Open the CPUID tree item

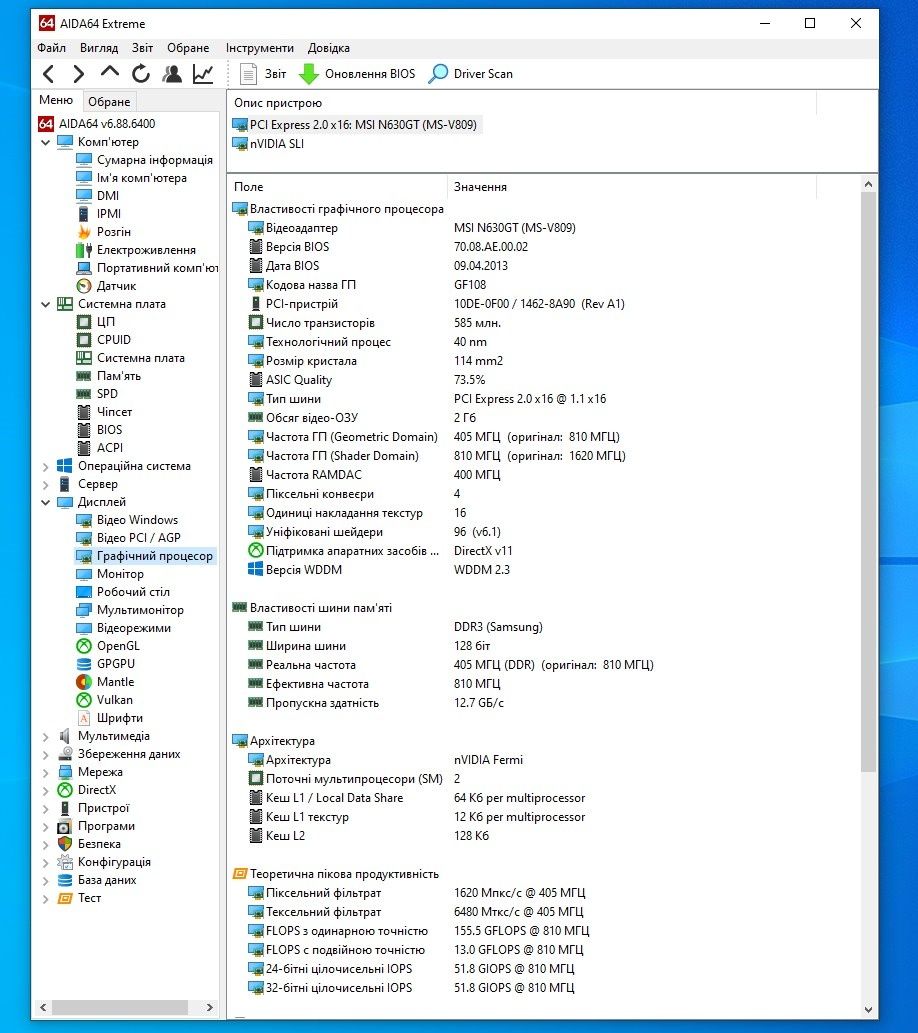click(x=103, y=340)
